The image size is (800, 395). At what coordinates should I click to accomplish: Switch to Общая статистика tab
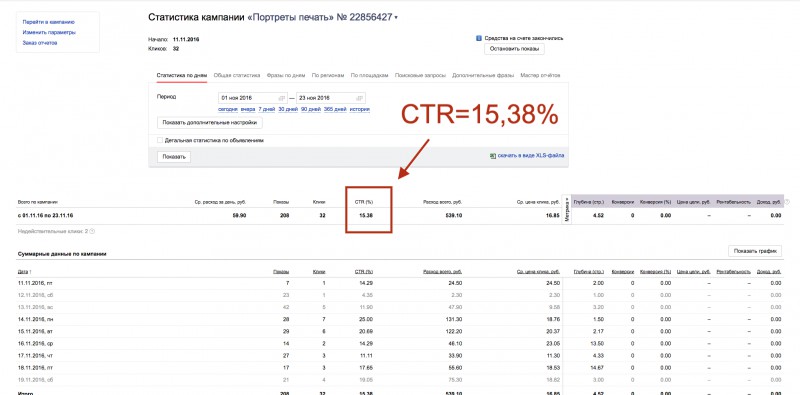pyautogui.click(x=237, y=76)
